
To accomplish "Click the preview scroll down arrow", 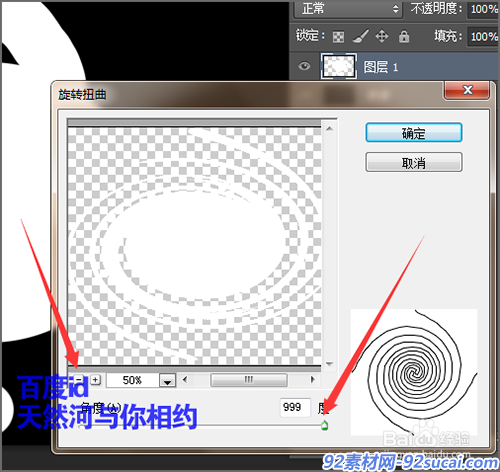I will [329, 364].
